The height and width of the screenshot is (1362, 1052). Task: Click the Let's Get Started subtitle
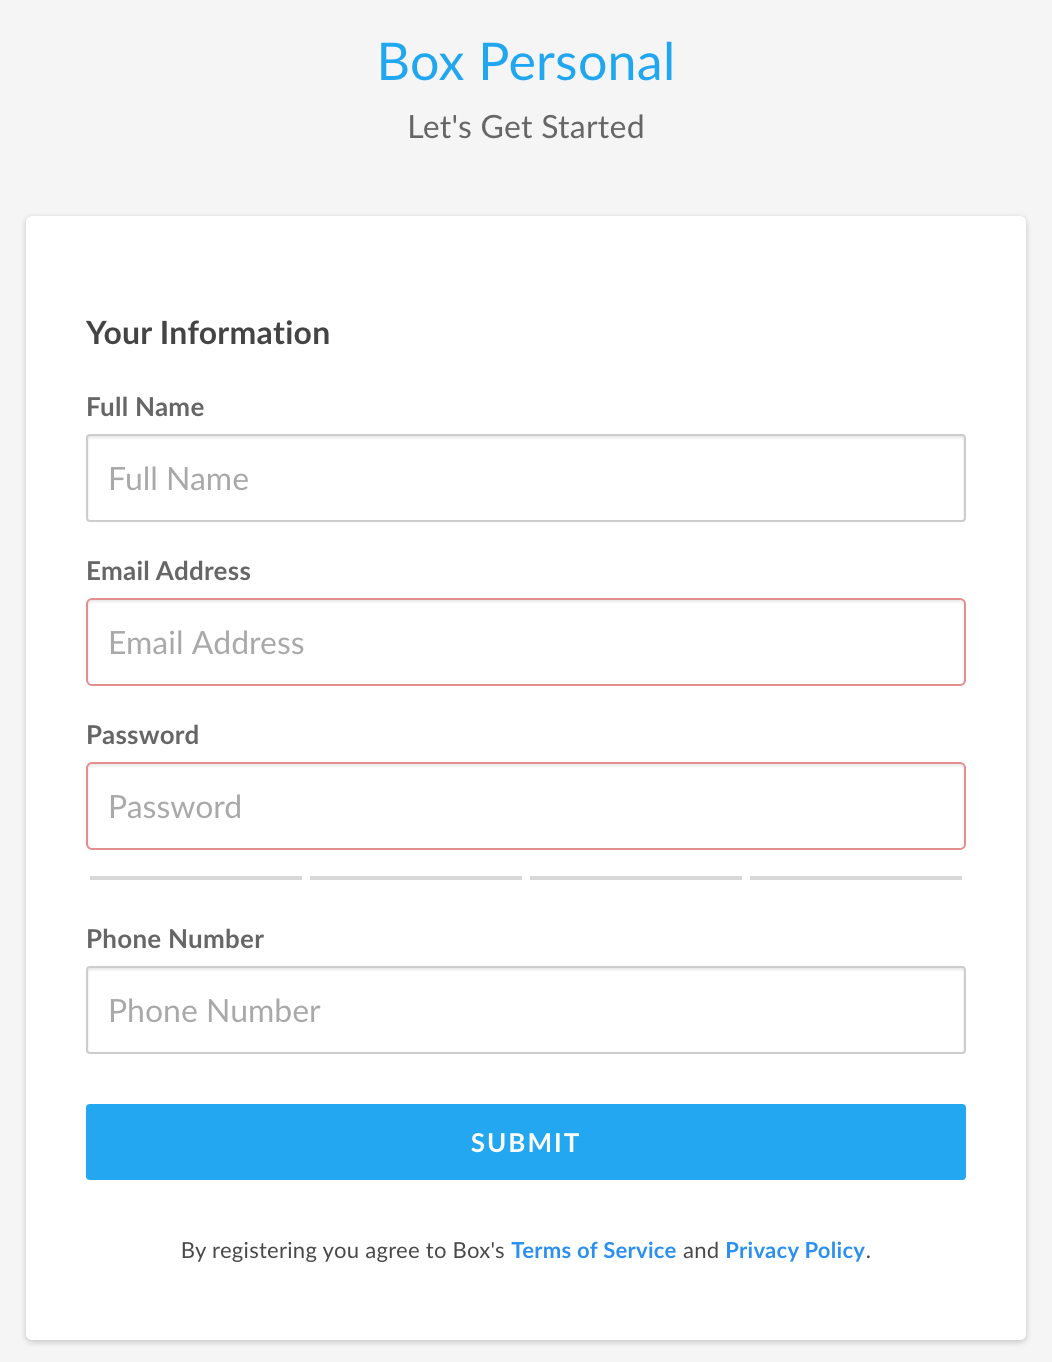pyautogui.click(x=526, y=127)
